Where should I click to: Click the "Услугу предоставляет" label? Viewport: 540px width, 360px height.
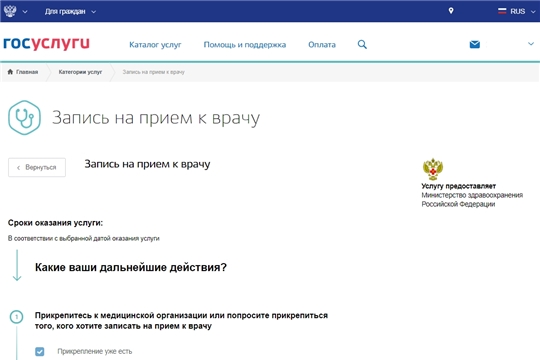click(x=458, y=186)
